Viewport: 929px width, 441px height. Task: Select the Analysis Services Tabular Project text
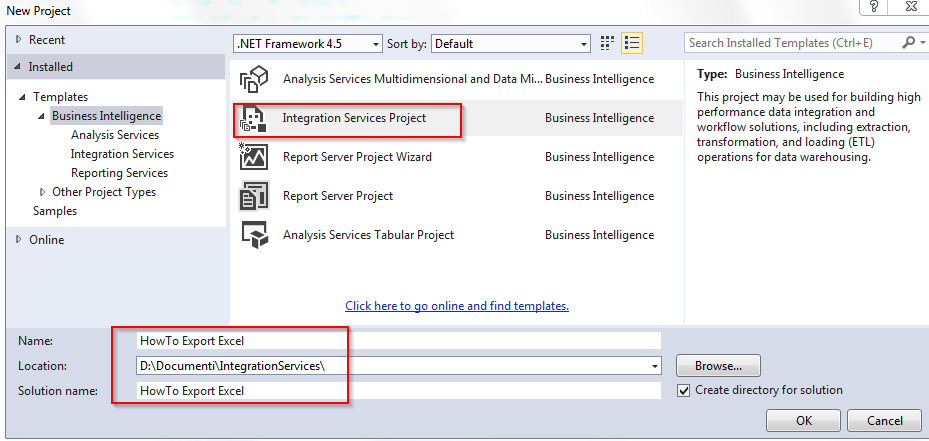[x=369, y=235]
